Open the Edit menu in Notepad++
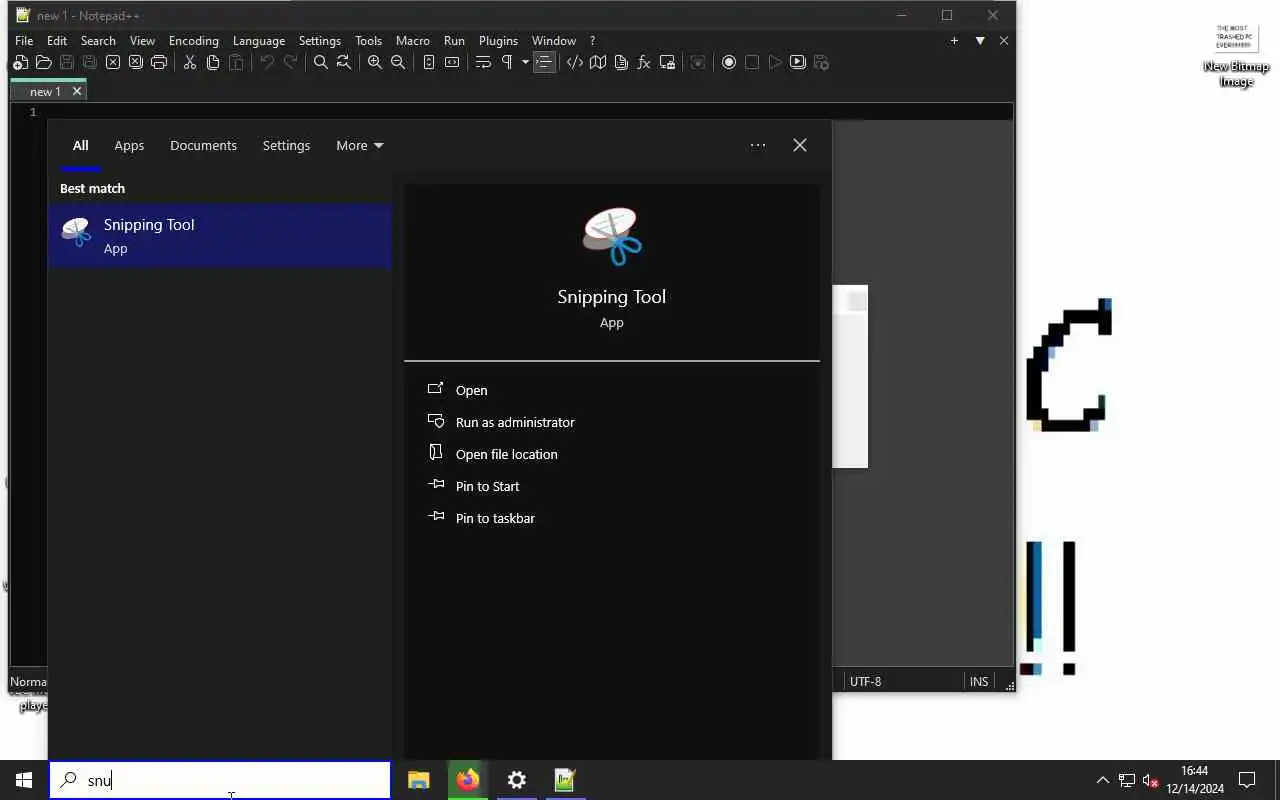The image size is (1280, 800). click(57, 41)
